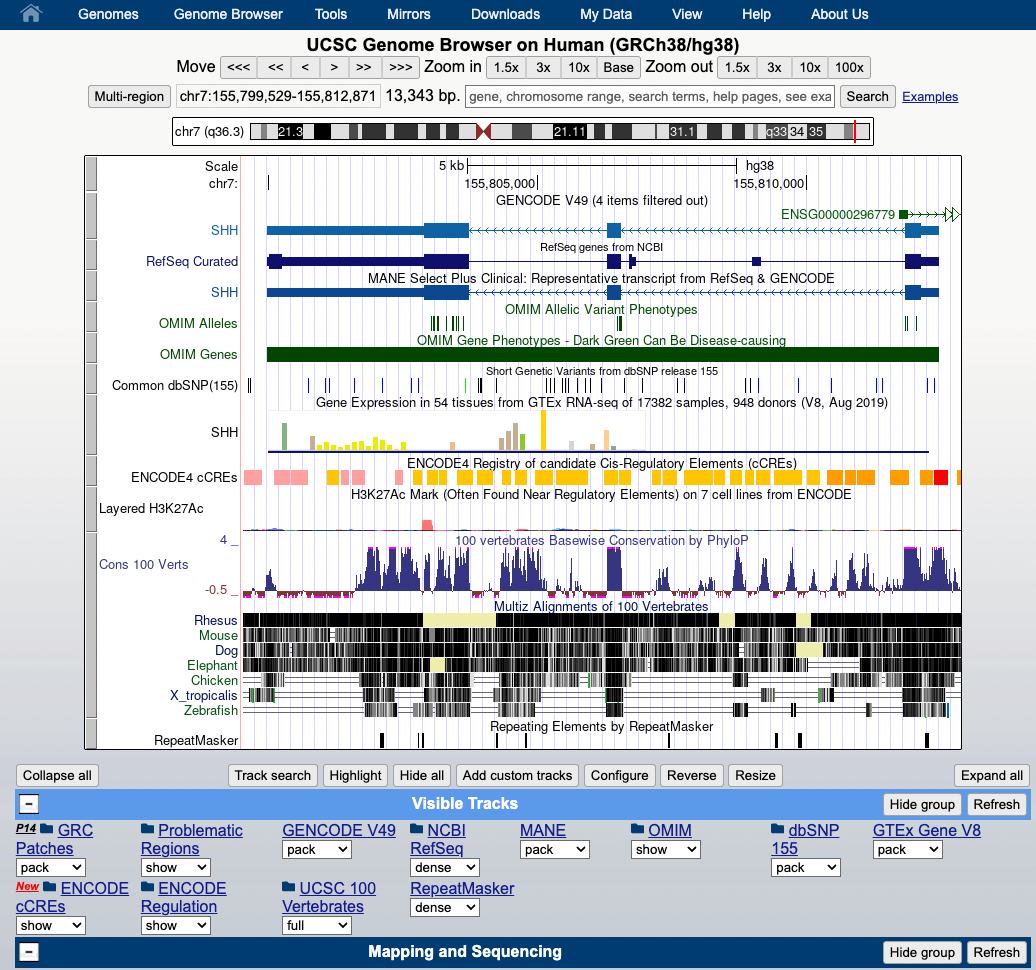This screenshot has height=970, width=1036.
Task: Open the Examples link
Action: coord(929,96)
